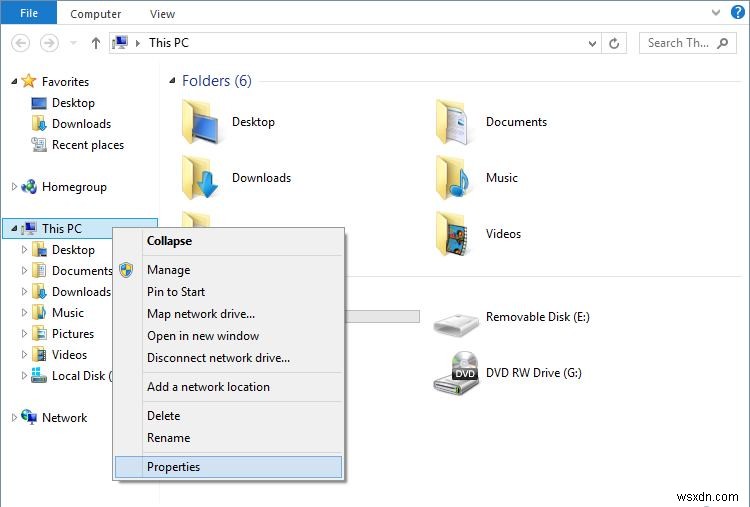The image size is (750, 507).
Task: Click the search magnifier icon
Action: click(723, 43)
